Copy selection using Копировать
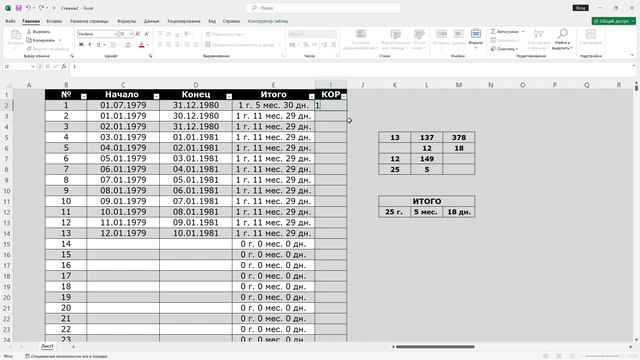Screen dimensions: 640x360 pyautogui.click(x=41, y=40)
